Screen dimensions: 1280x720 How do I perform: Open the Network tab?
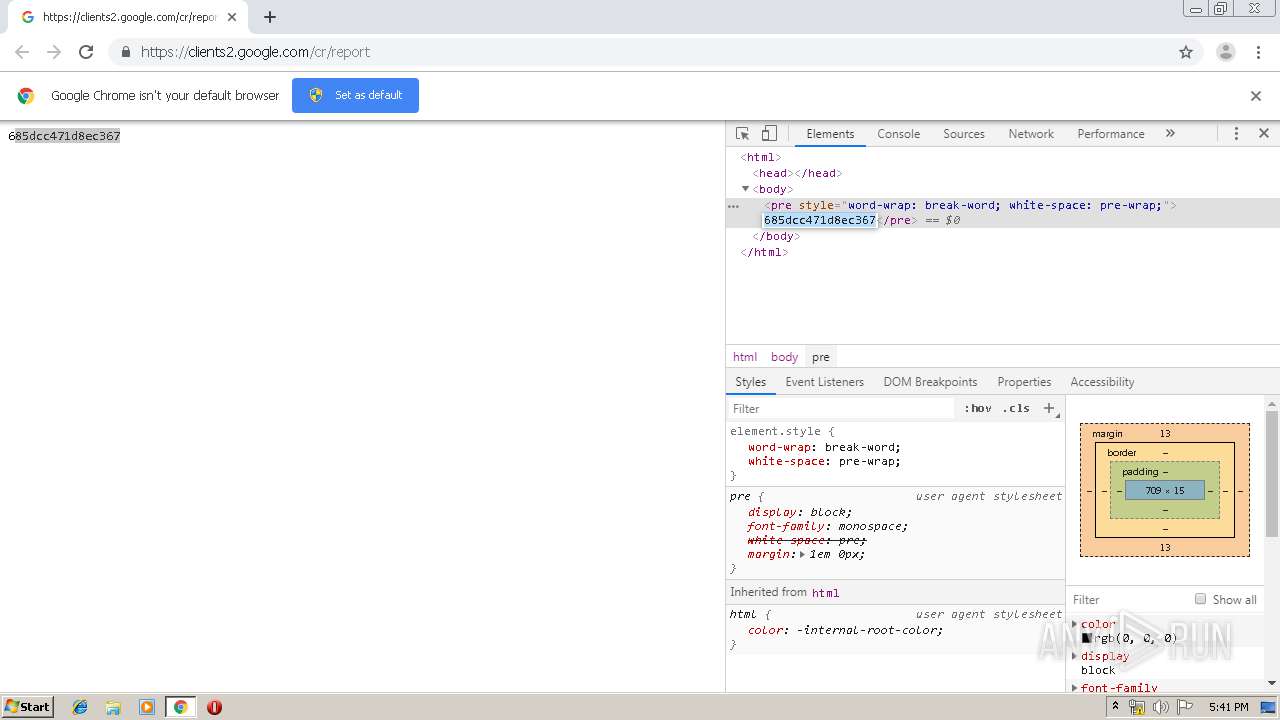point(1031,134)
